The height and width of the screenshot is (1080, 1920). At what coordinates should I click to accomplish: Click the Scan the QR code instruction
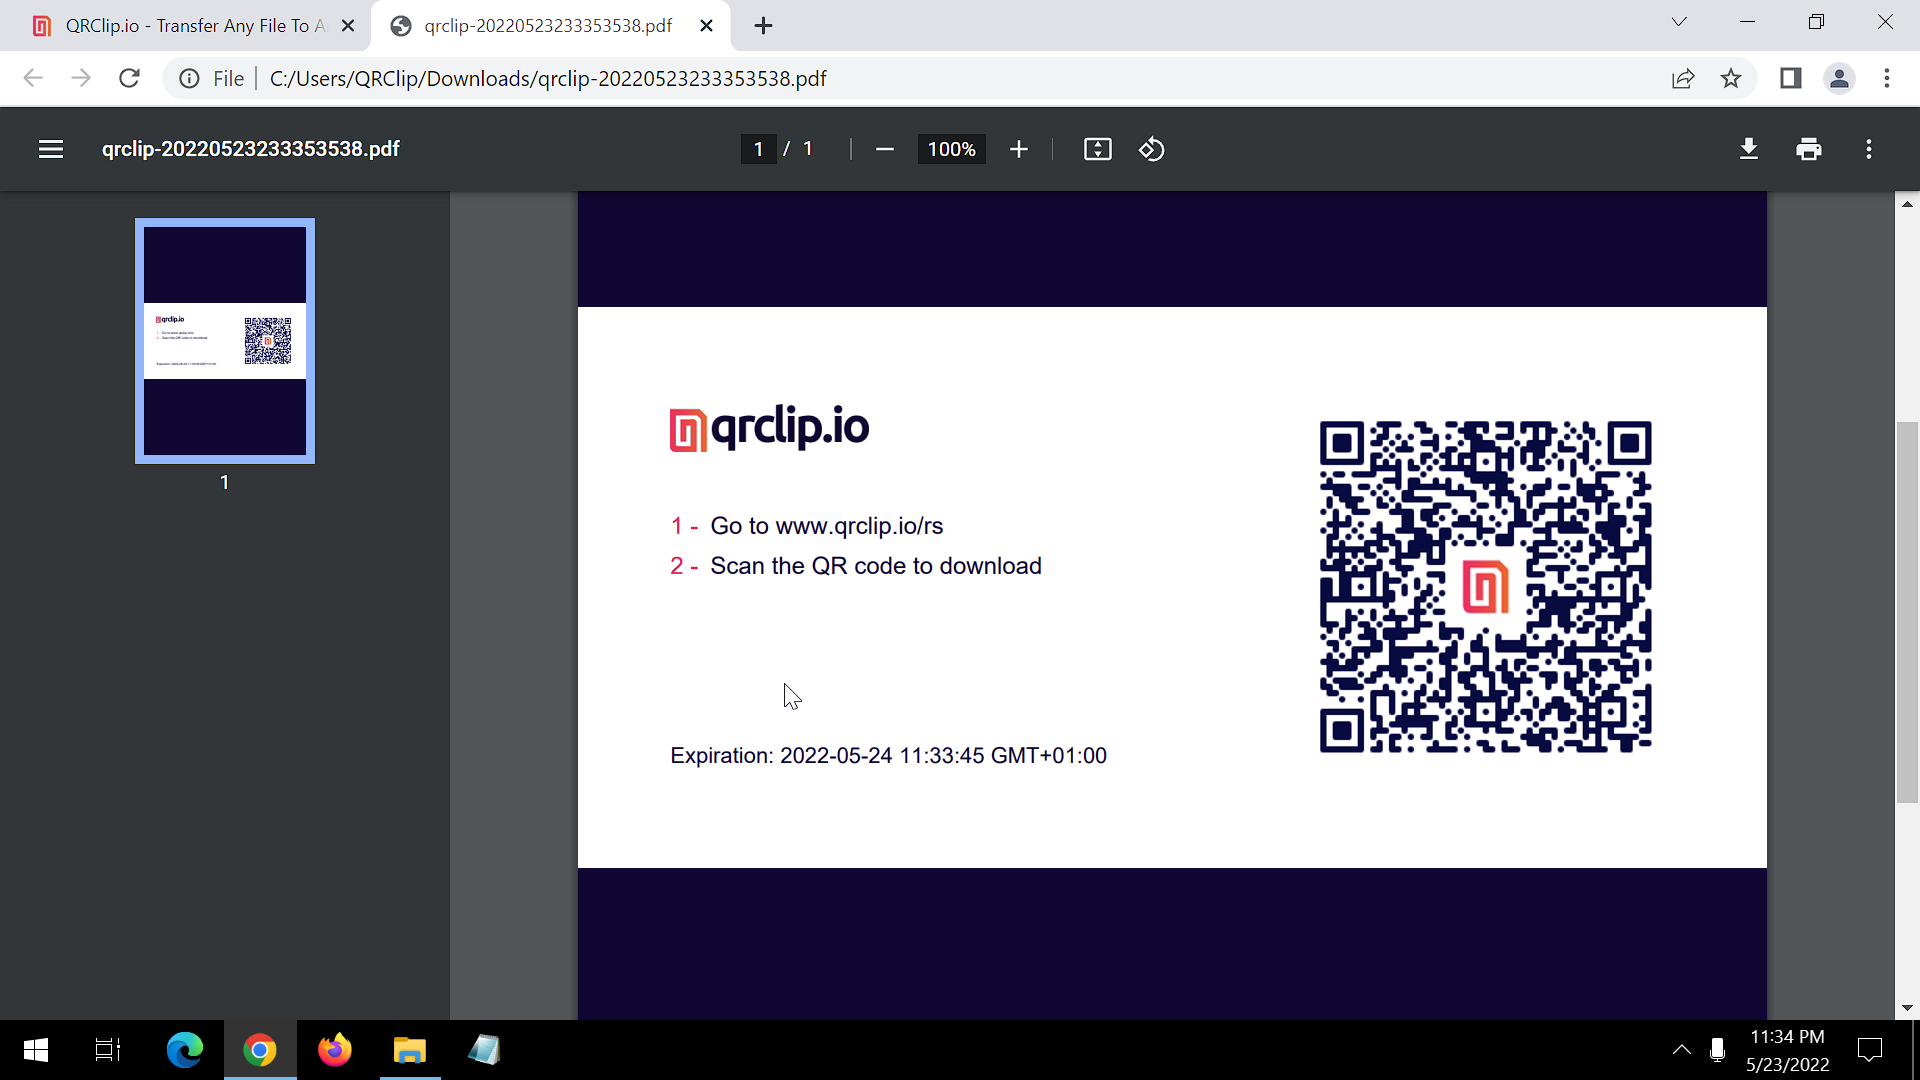tap(876, 566)
